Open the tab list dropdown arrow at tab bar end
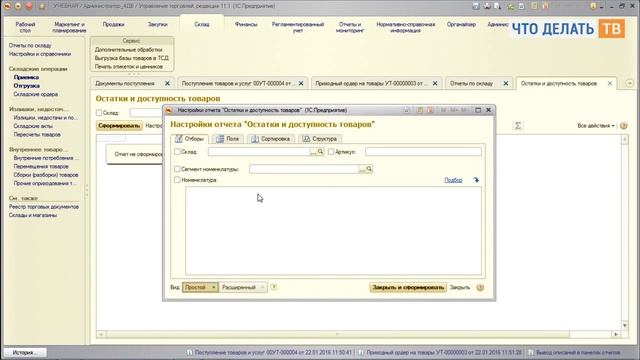Image resolution: width=640 pixels, height=360 pixels. [630, 83]
